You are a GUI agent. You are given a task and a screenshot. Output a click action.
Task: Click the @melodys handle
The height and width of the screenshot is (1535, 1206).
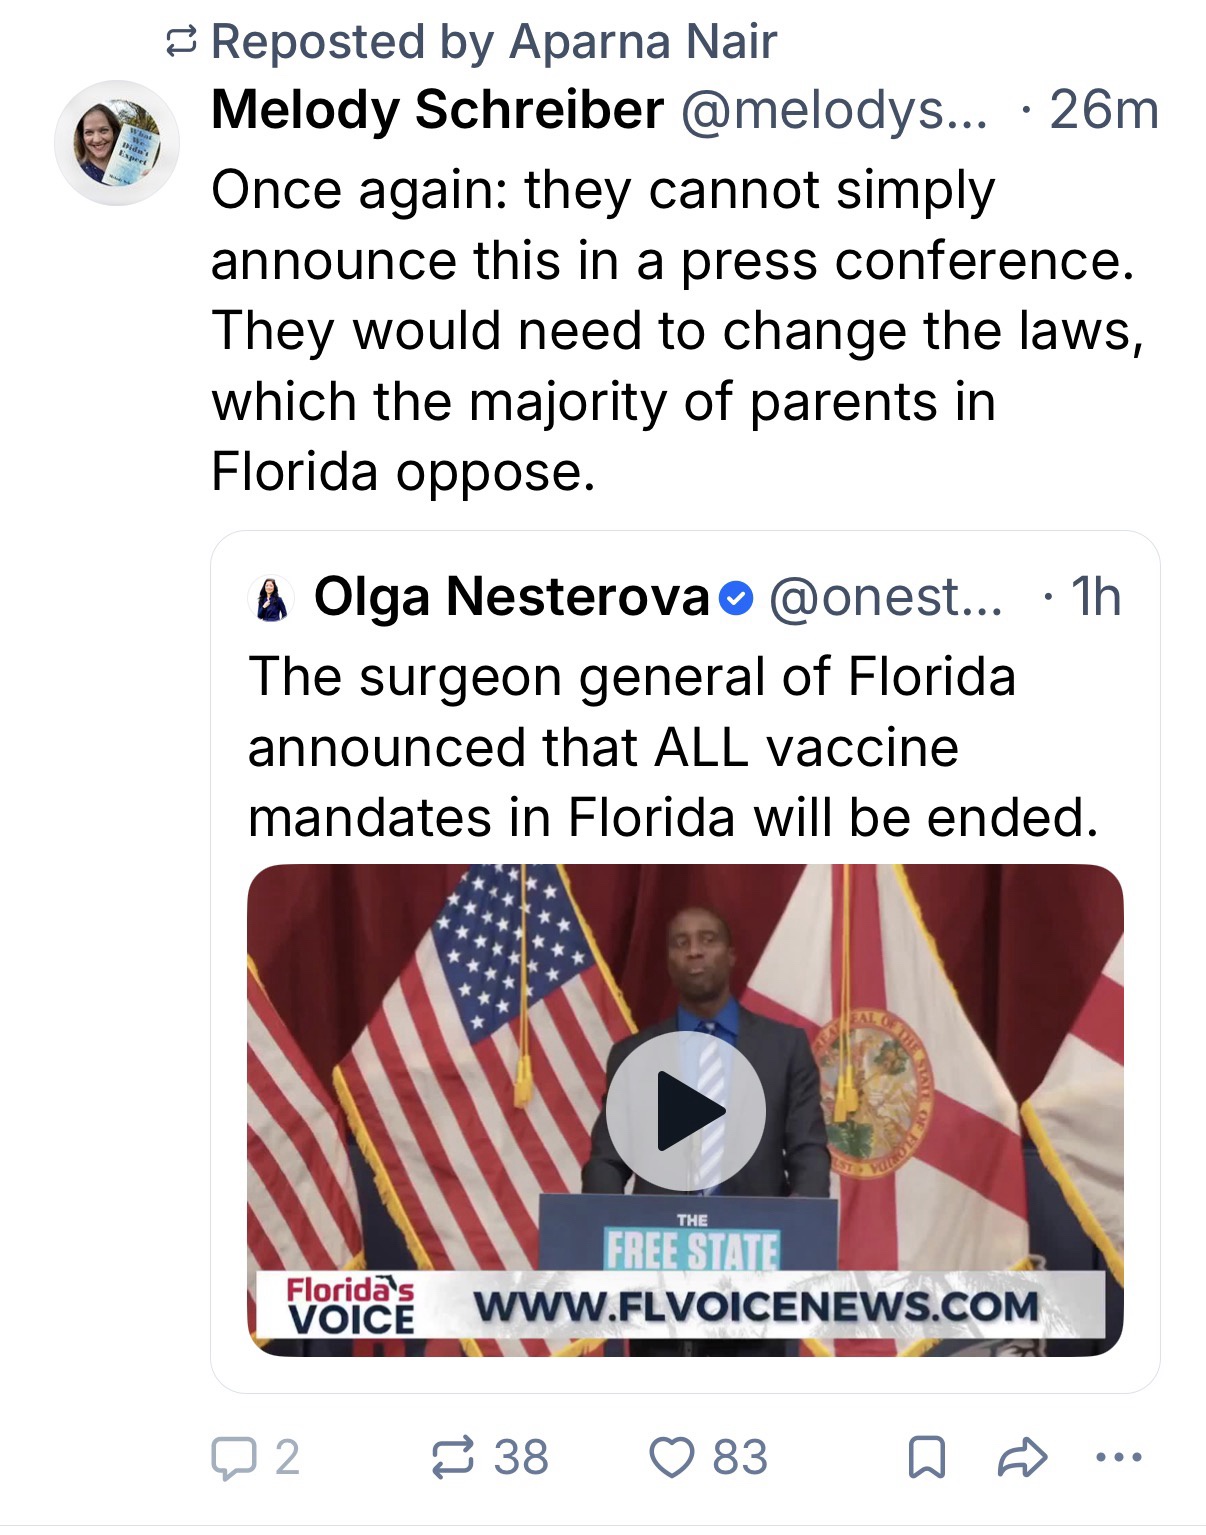834,110
